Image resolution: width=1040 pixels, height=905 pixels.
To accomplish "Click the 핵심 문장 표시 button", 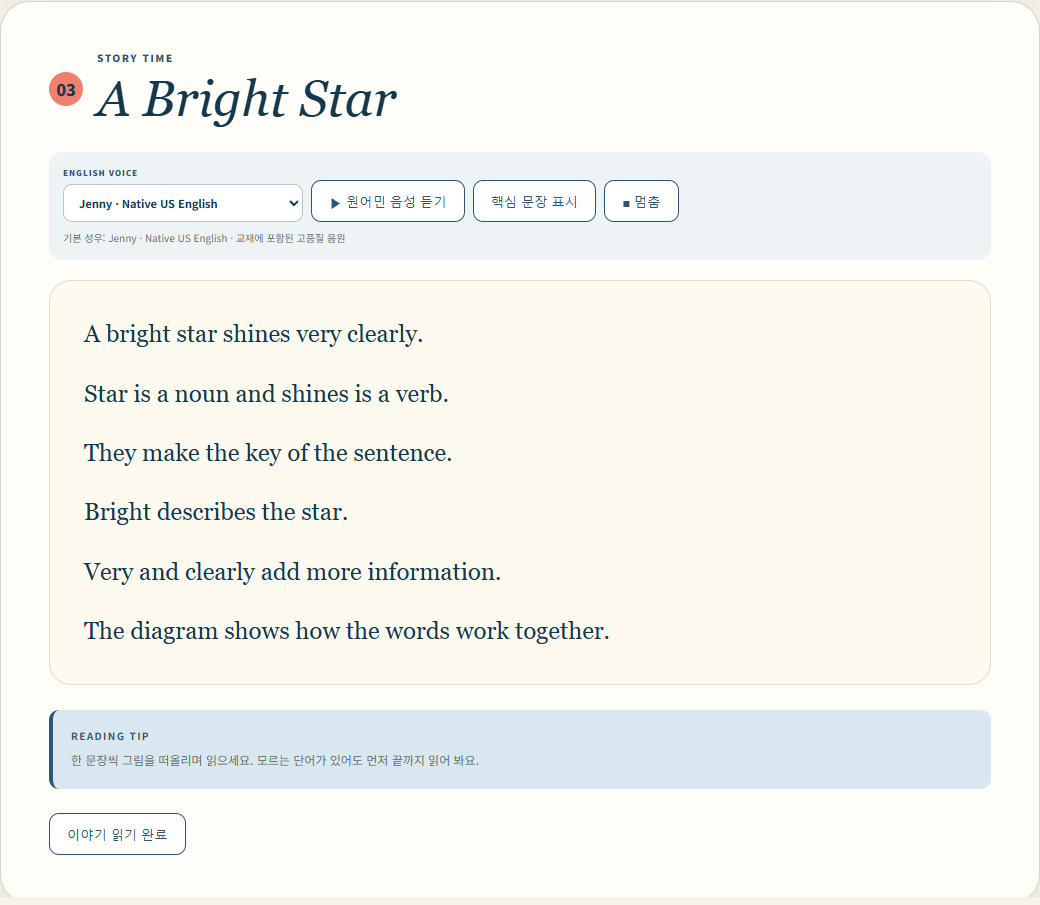I will tap(534, 201).
